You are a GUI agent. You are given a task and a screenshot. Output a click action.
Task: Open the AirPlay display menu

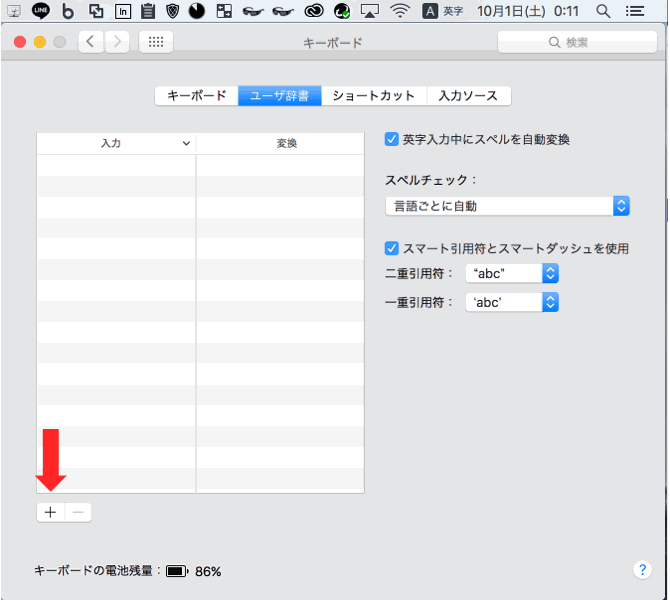370,11
